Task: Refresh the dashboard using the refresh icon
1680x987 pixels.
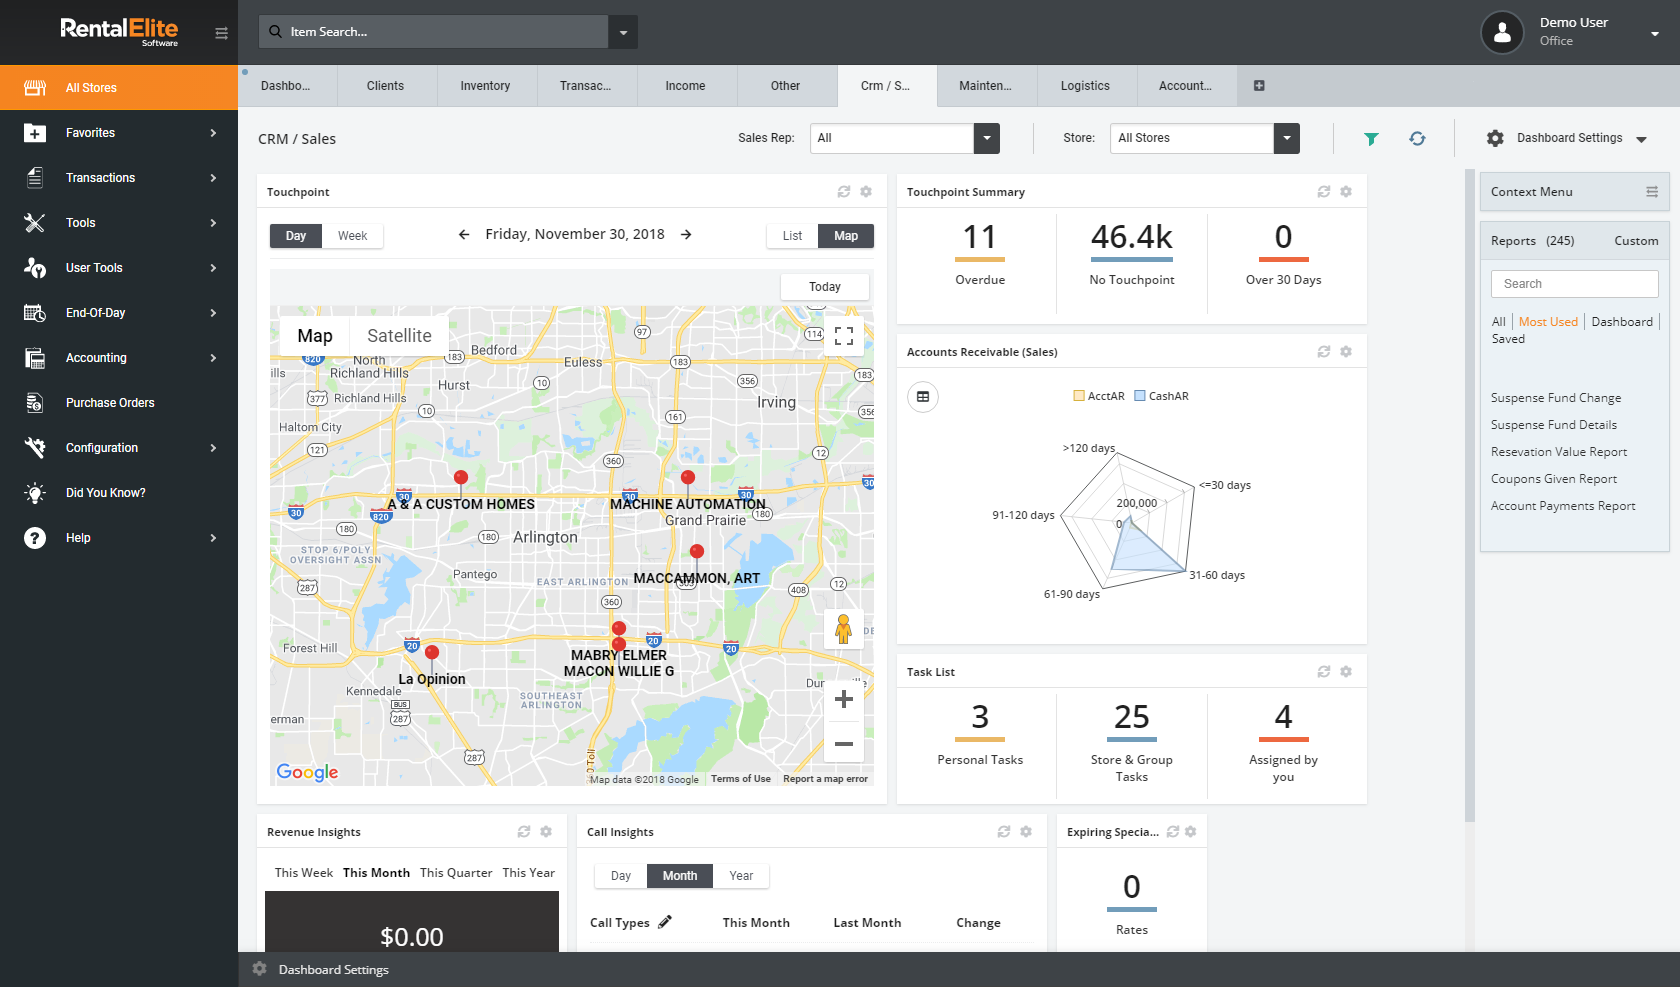Action: click(1418, 138)
